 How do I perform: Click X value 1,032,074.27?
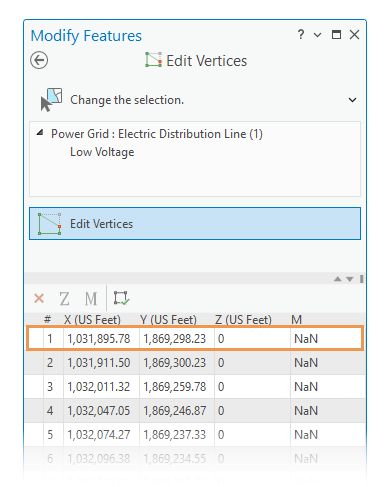pos(99,435)
